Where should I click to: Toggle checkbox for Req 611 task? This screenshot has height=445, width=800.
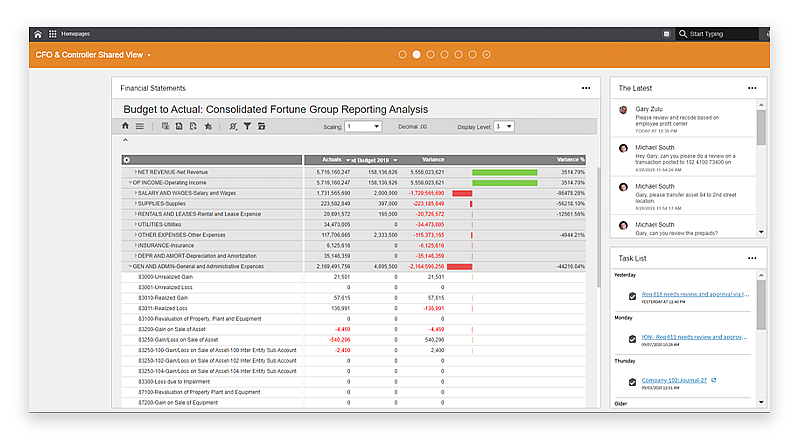point(632,339)
